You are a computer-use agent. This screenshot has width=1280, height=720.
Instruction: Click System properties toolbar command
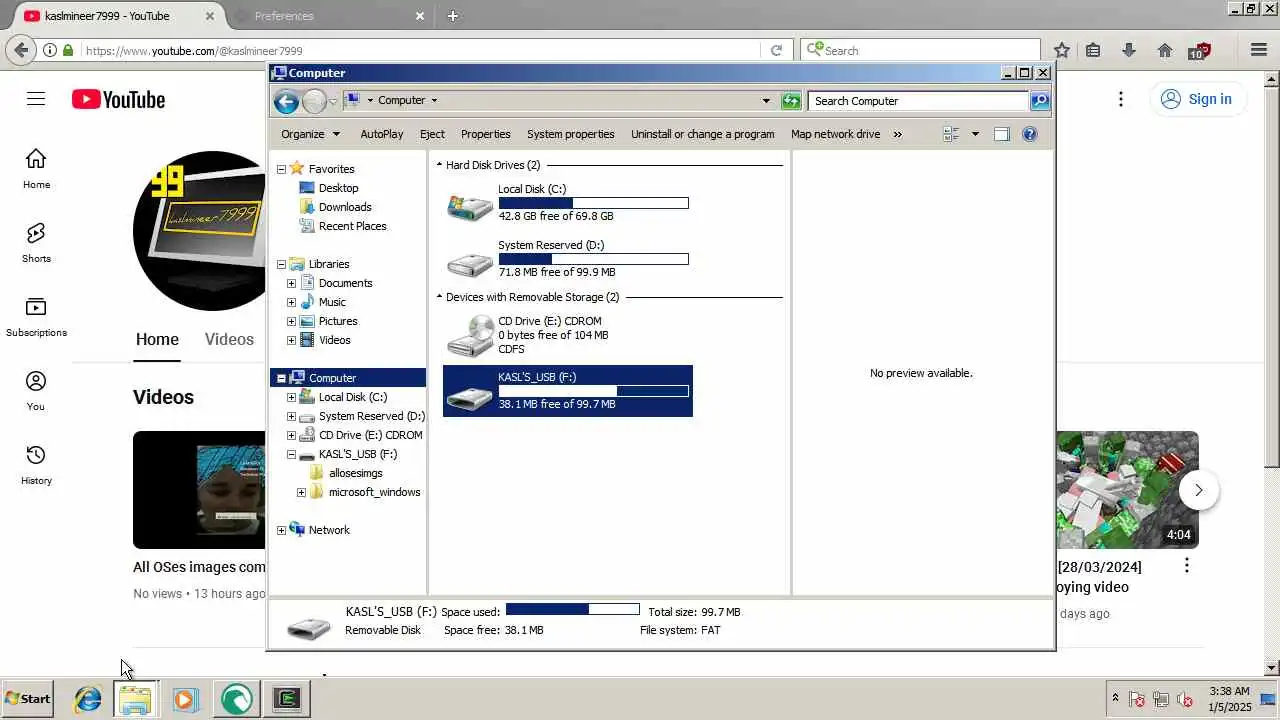point(571,134)
